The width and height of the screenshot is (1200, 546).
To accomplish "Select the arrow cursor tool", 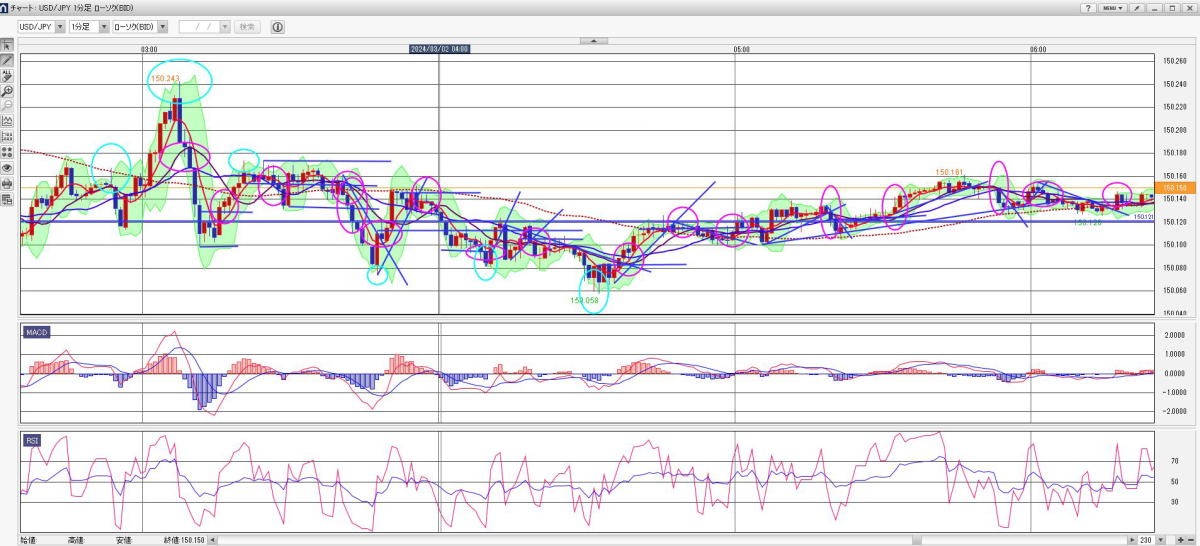I will click(x=7, y=45).
